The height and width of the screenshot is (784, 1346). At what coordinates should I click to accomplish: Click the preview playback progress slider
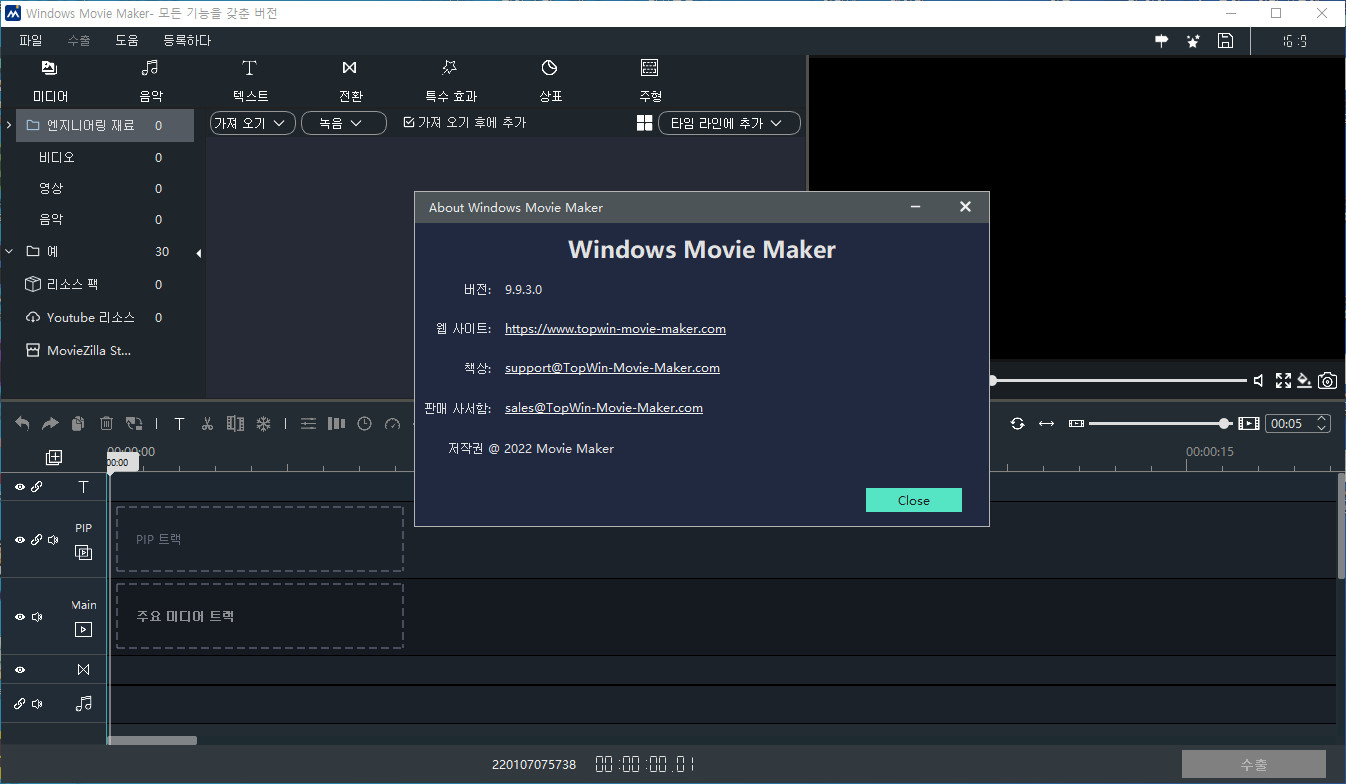point(1120,380)
